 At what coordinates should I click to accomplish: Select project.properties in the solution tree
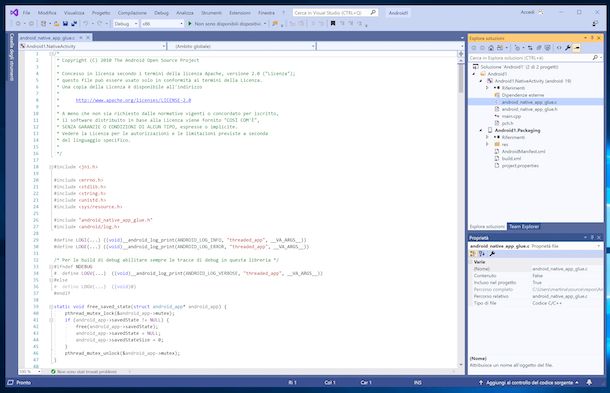click(520, 165)
